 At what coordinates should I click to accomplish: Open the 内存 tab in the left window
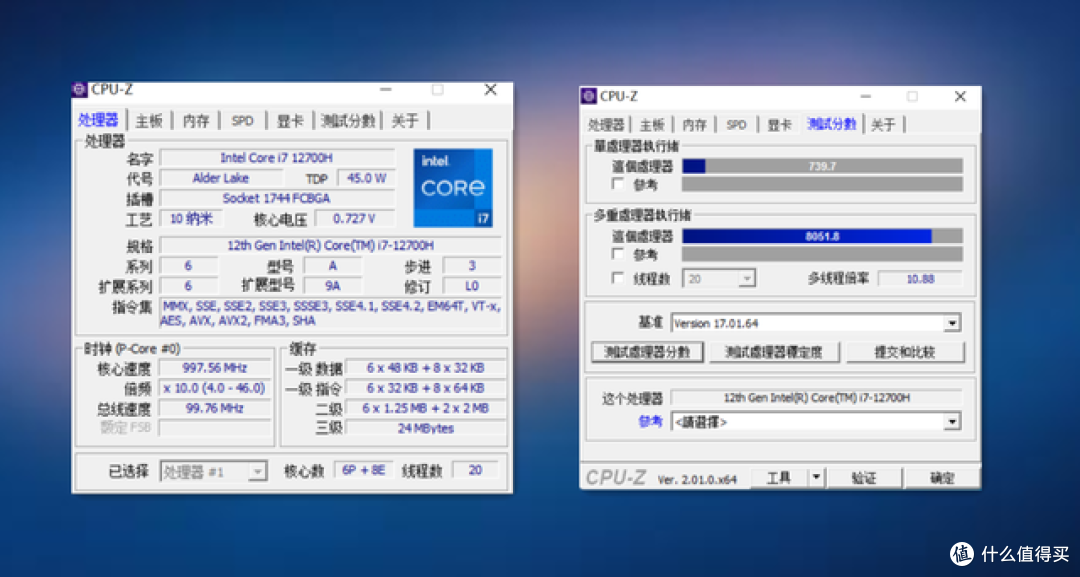pyautogui.click(x=196, y=121)
